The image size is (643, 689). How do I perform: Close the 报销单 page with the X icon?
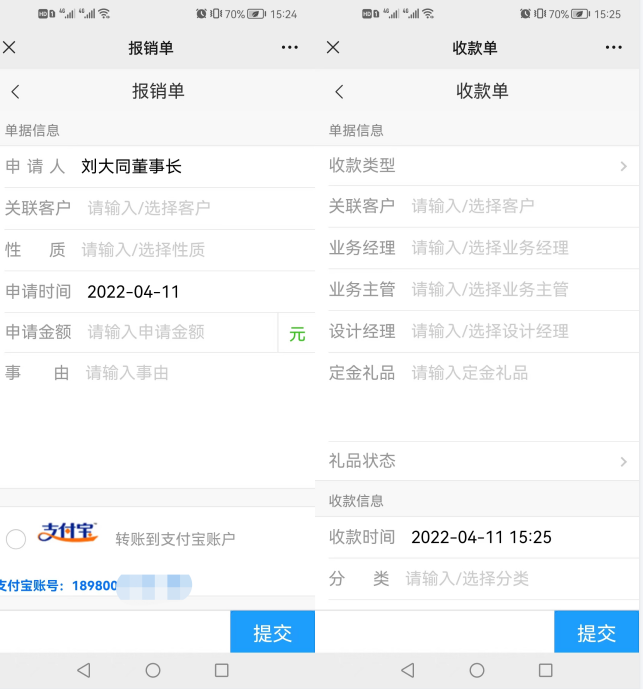tap(9, 47)
